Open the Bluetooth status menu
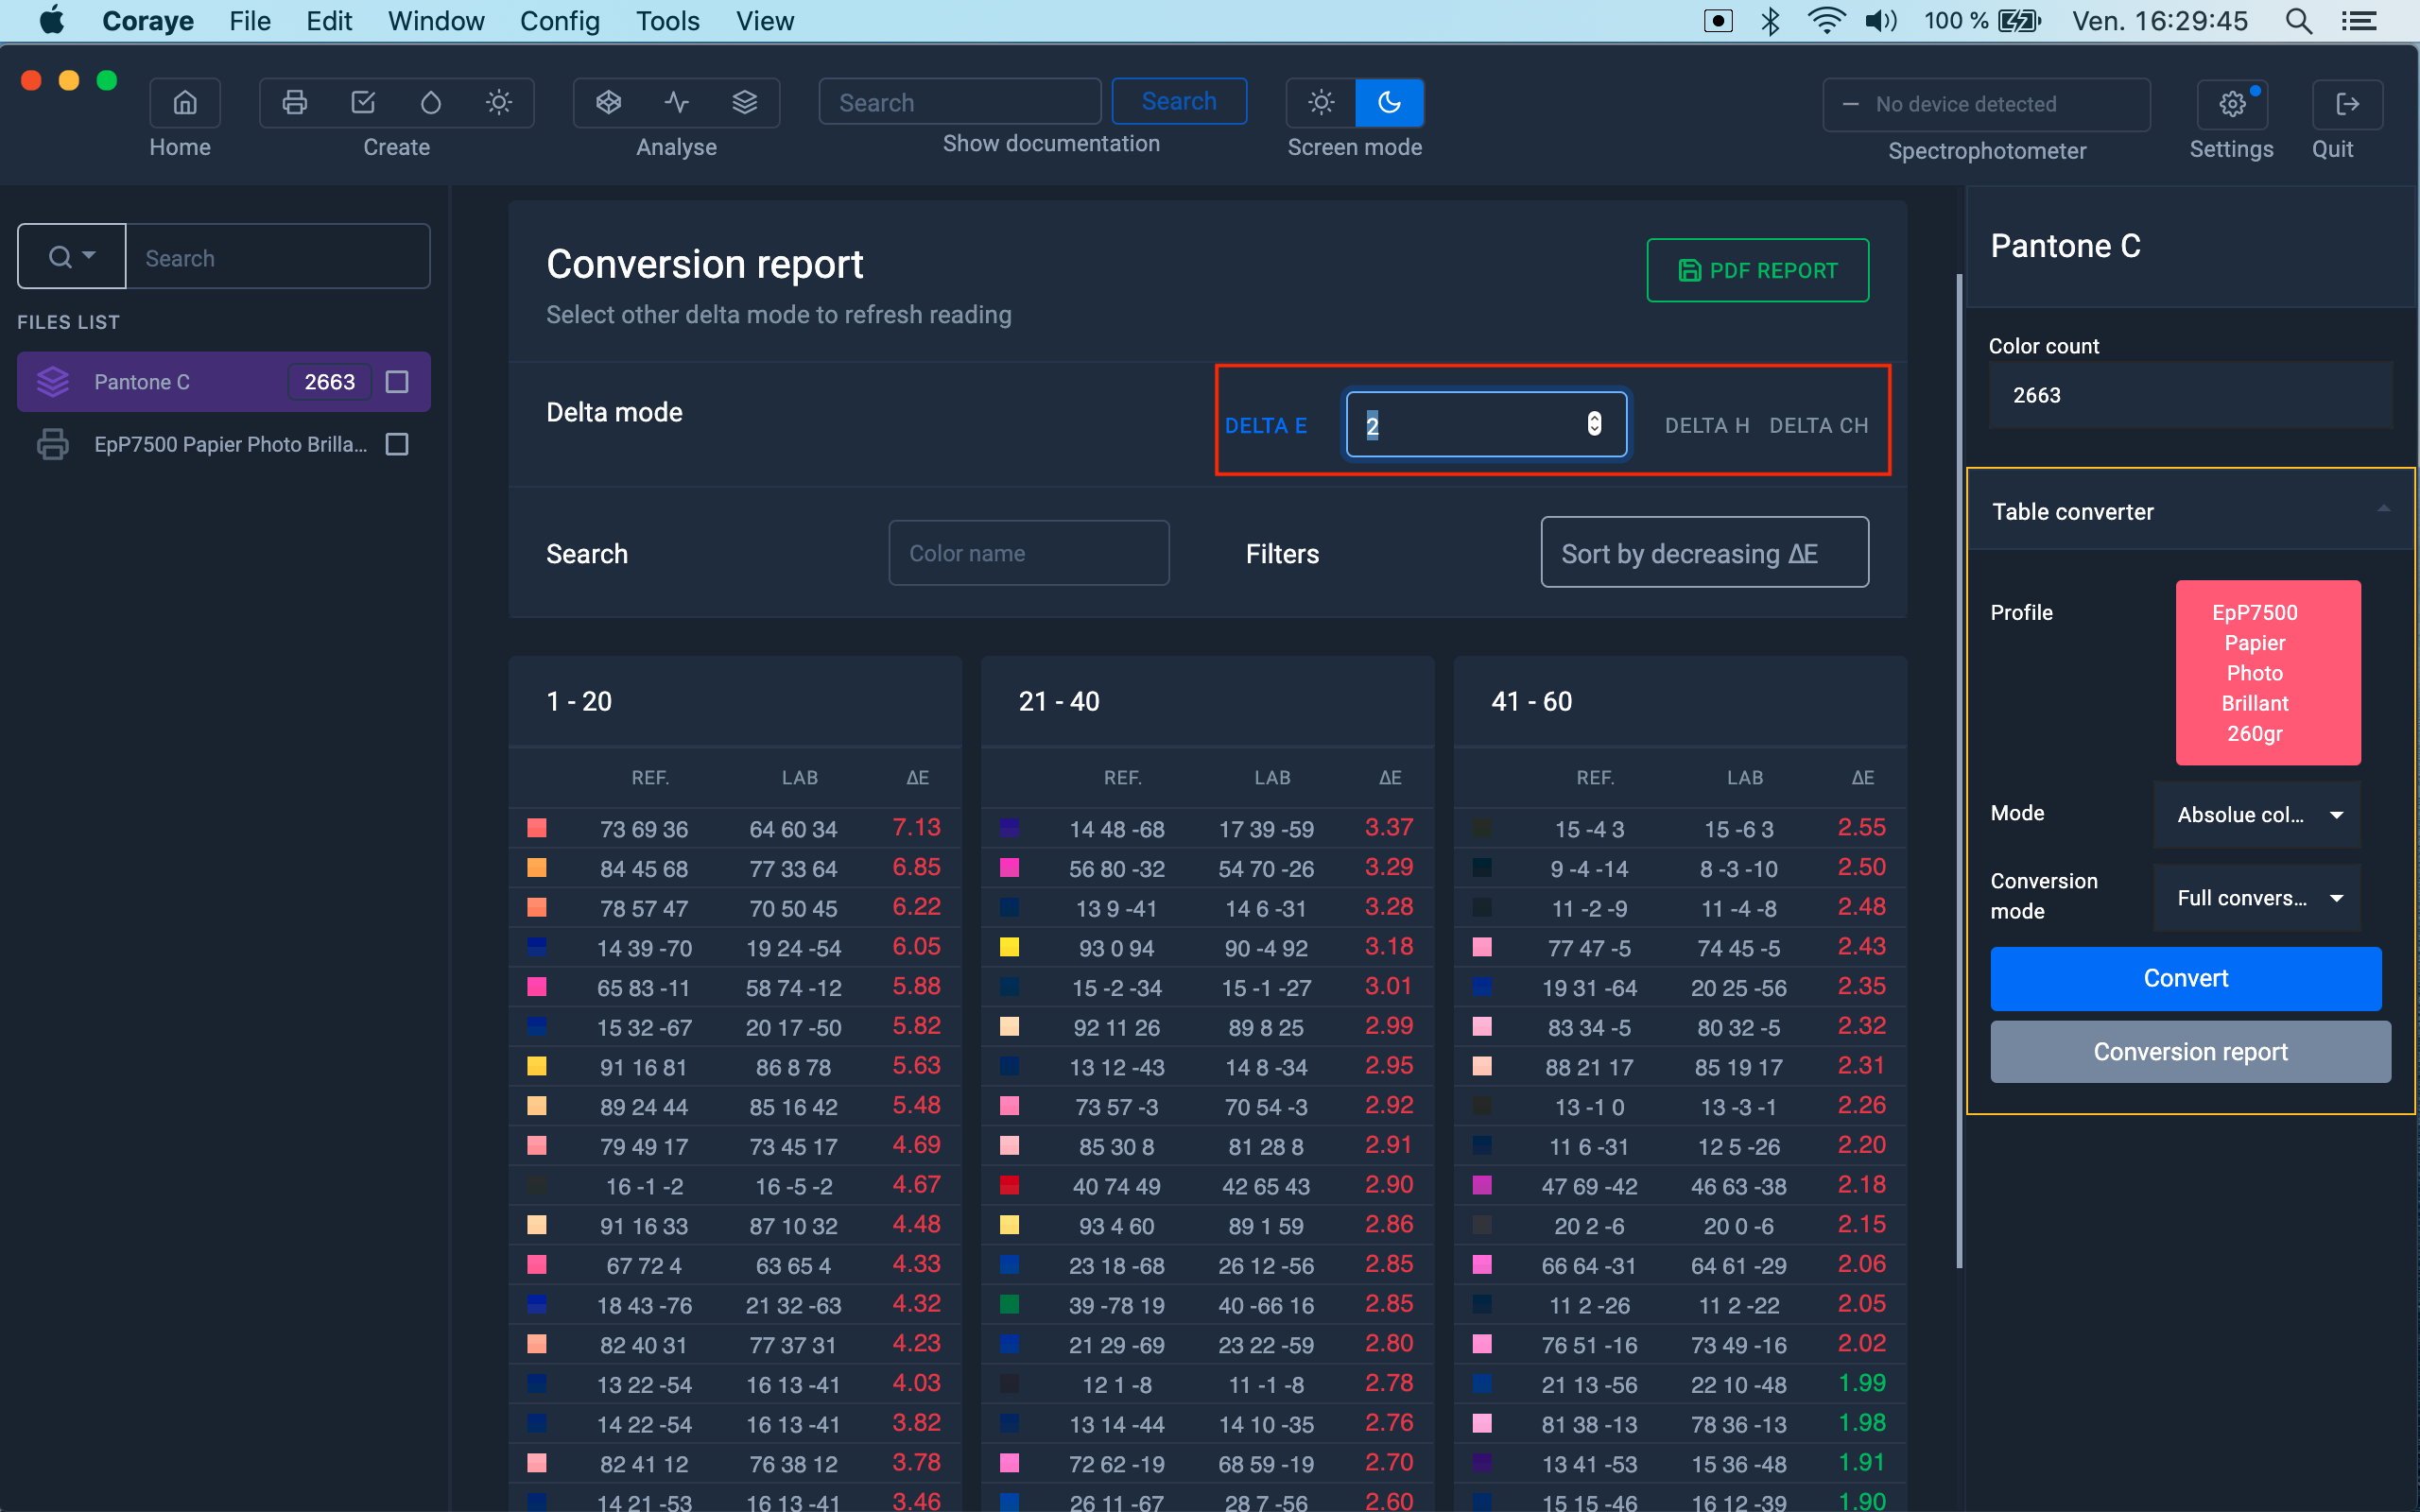Screen dimensions: 2420x1512 coord(1770,21)
